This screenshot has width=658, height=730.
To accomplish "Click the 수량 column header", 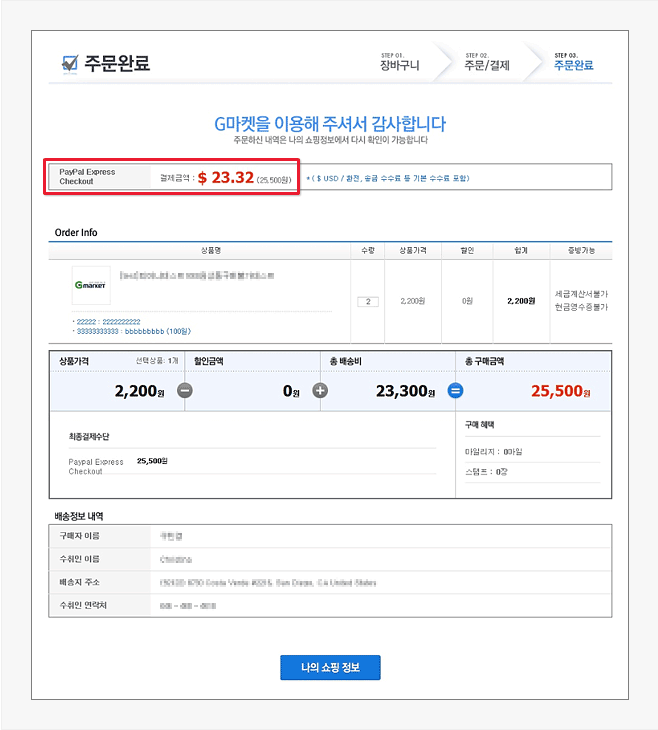I will [x=368, y=250].
